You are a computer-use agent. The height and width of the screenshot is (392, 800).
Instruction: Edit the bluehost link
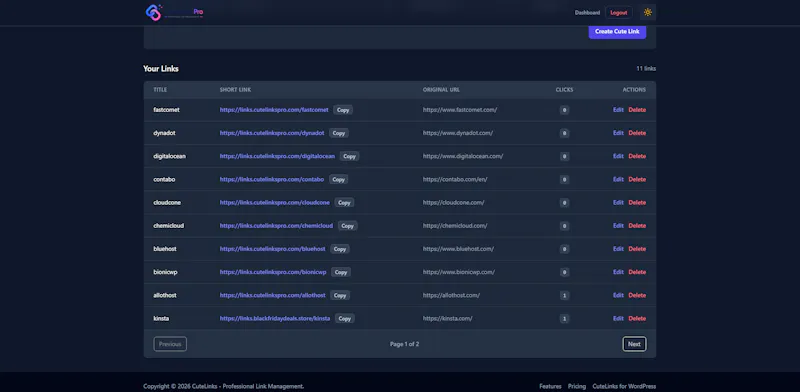pyautogui.click(x=618, y=249)
